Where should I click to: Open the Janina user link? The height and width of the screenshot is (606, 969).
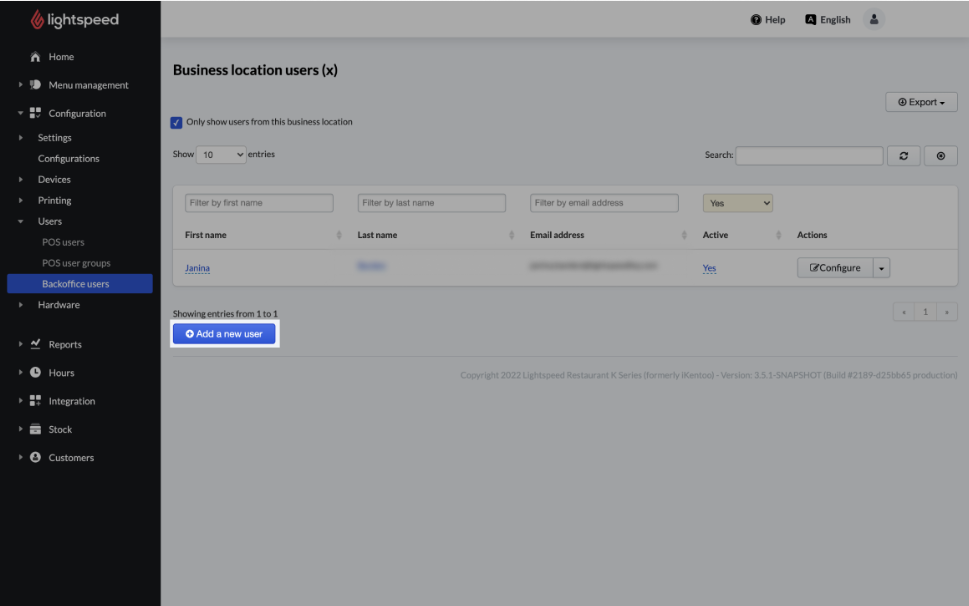(x=197, y=268)
